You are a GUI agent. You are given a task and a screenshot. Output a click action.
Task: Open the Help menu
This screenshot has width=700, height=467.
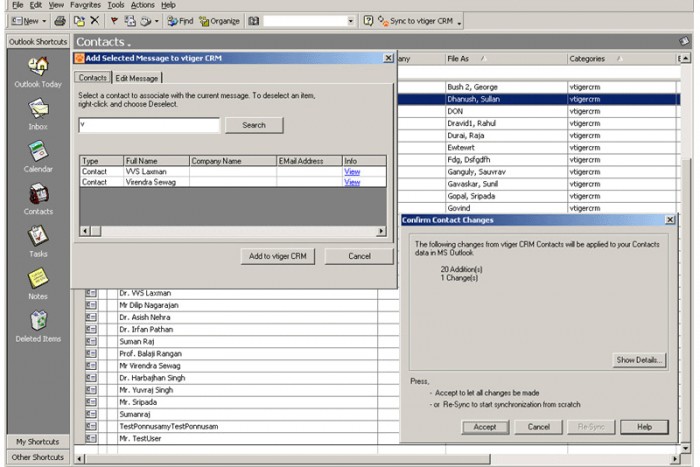click(168, 5)
